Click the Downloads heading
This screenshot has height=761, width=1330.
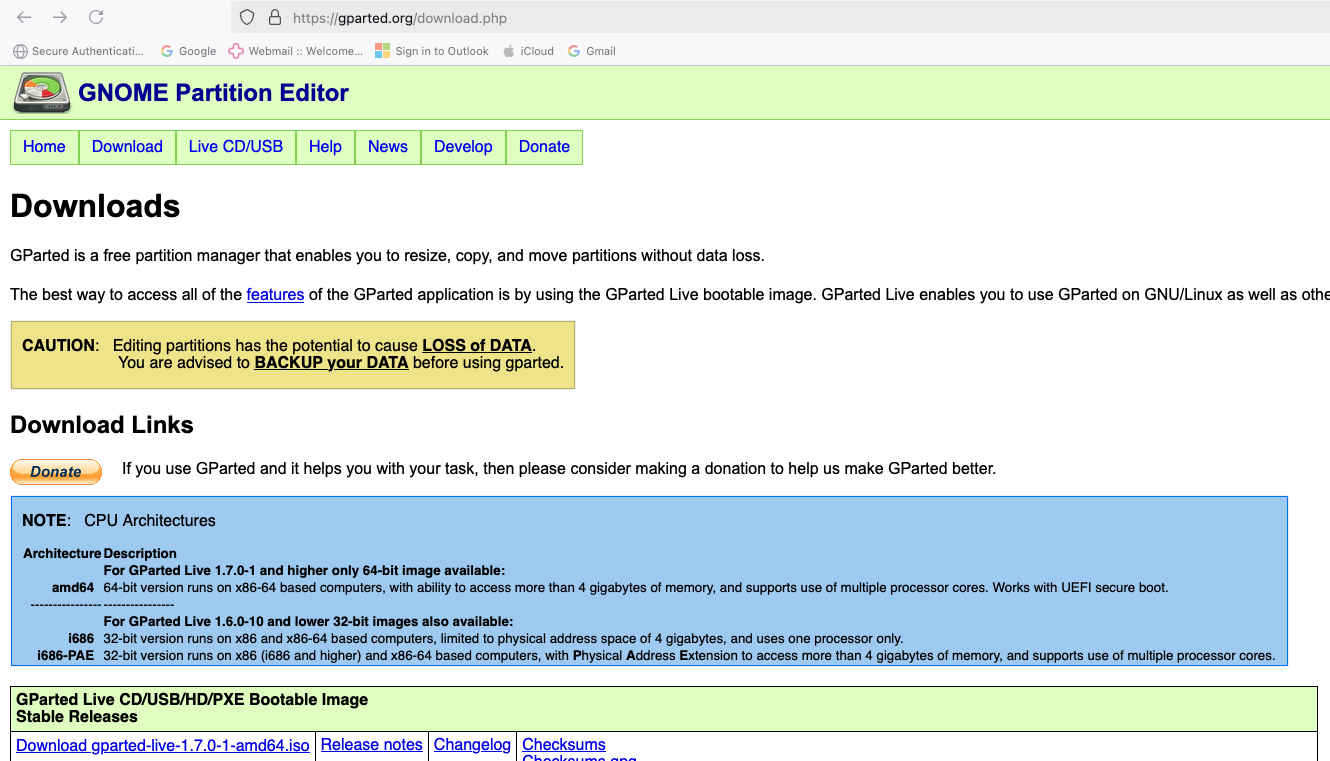[95, 206]
